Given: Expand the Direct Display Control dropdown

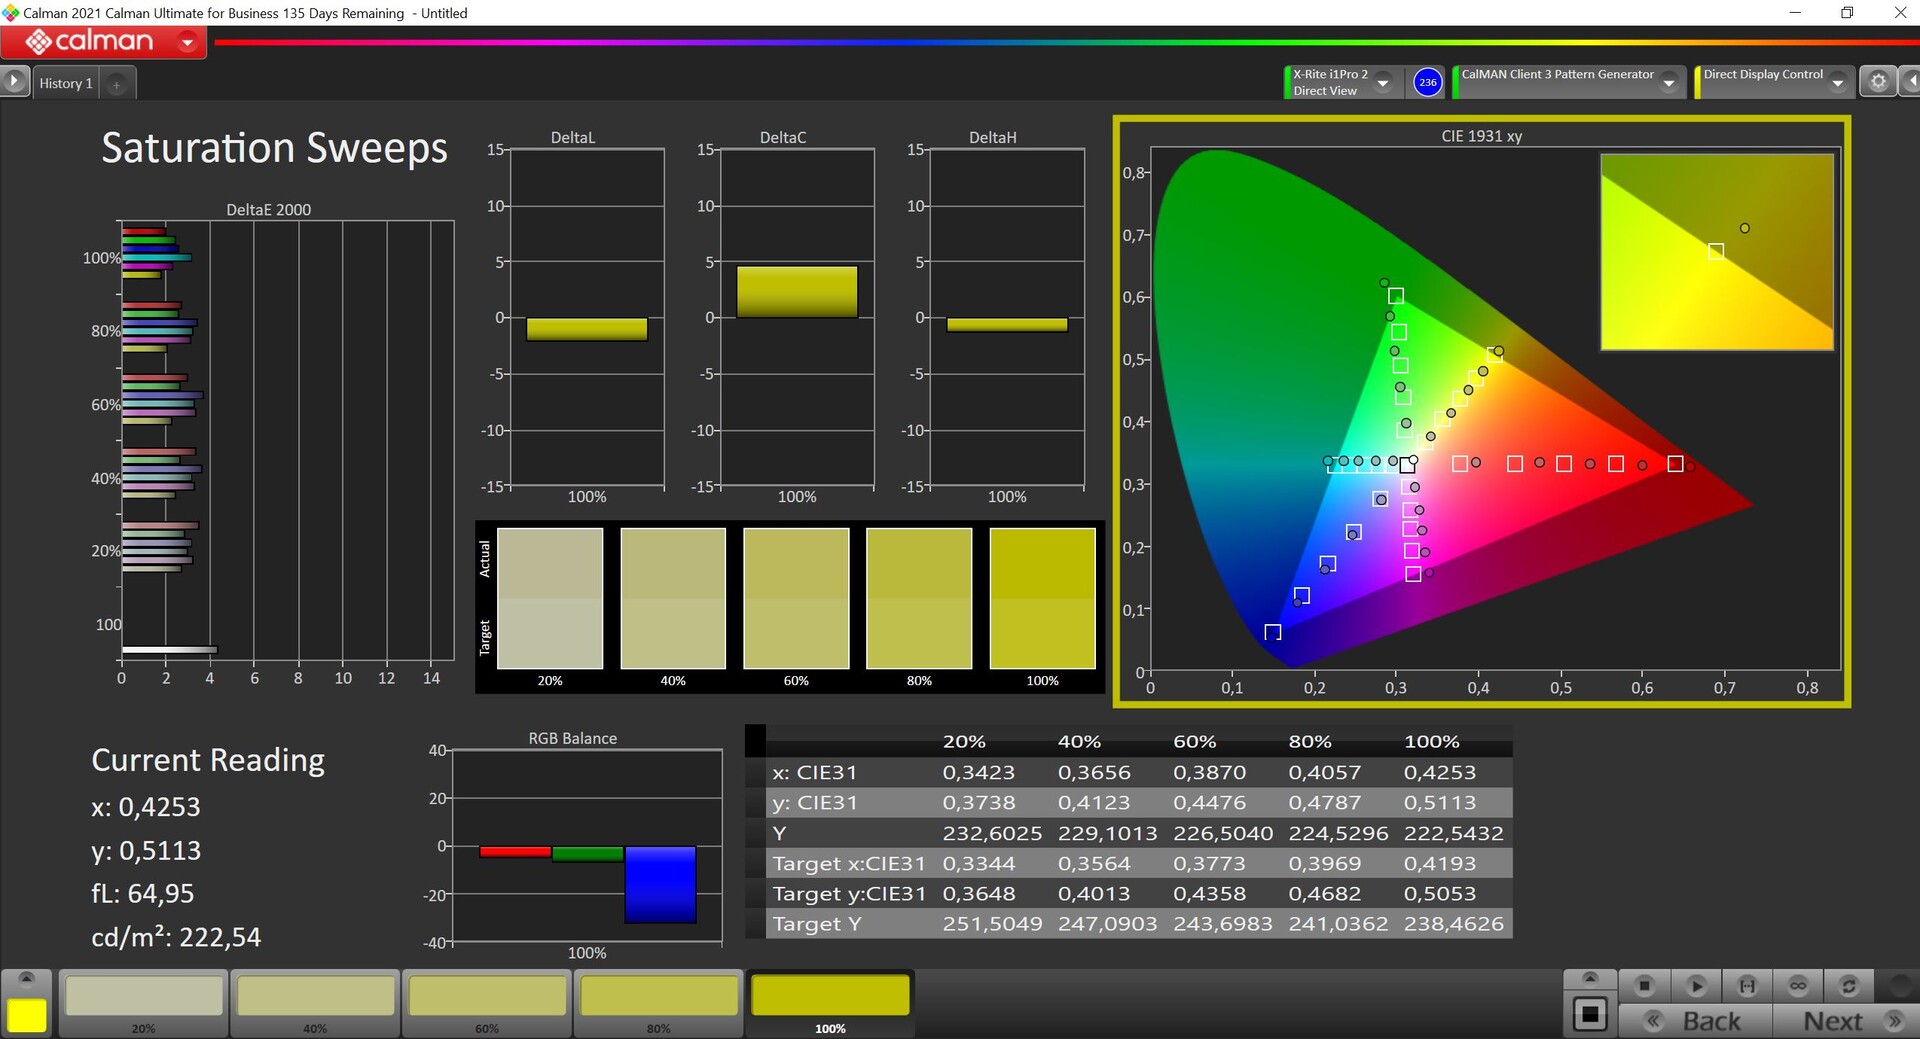Looking at the screenshot, I should click(x=1838, y=83).
